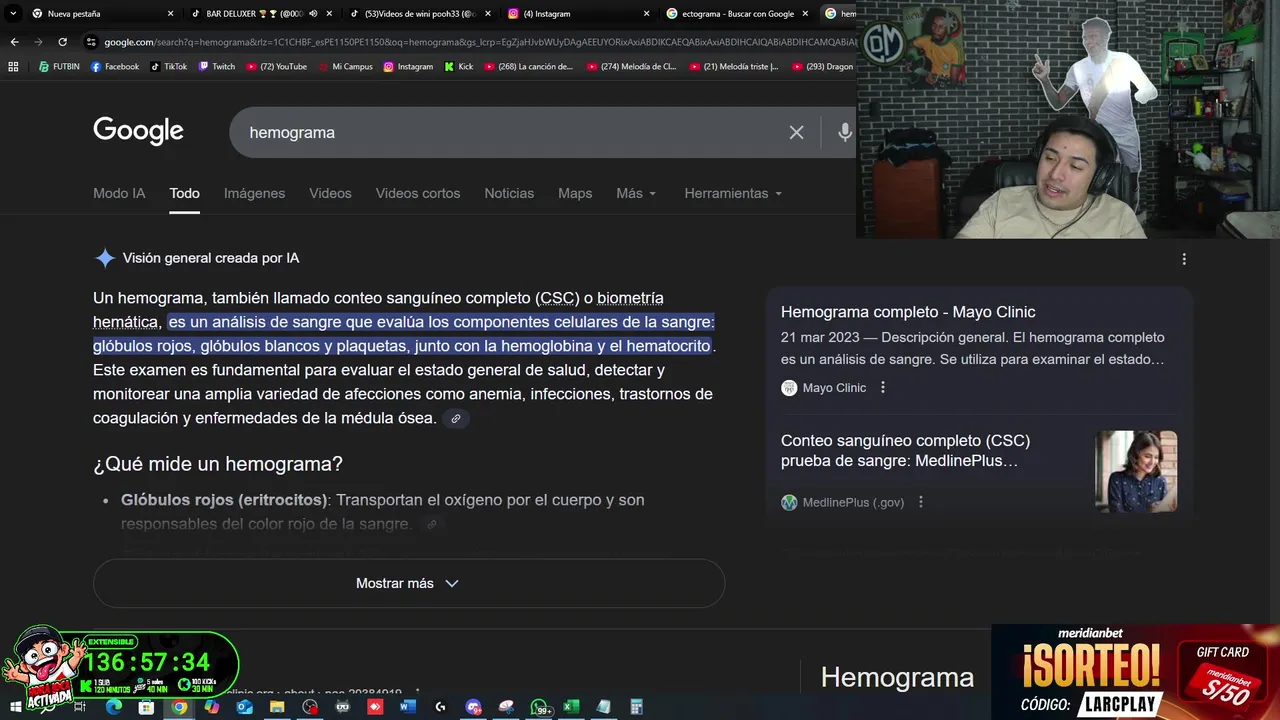The image size is (1280, 720).
Task: Open the Facebook bookmark
Action: click(115, 67)
